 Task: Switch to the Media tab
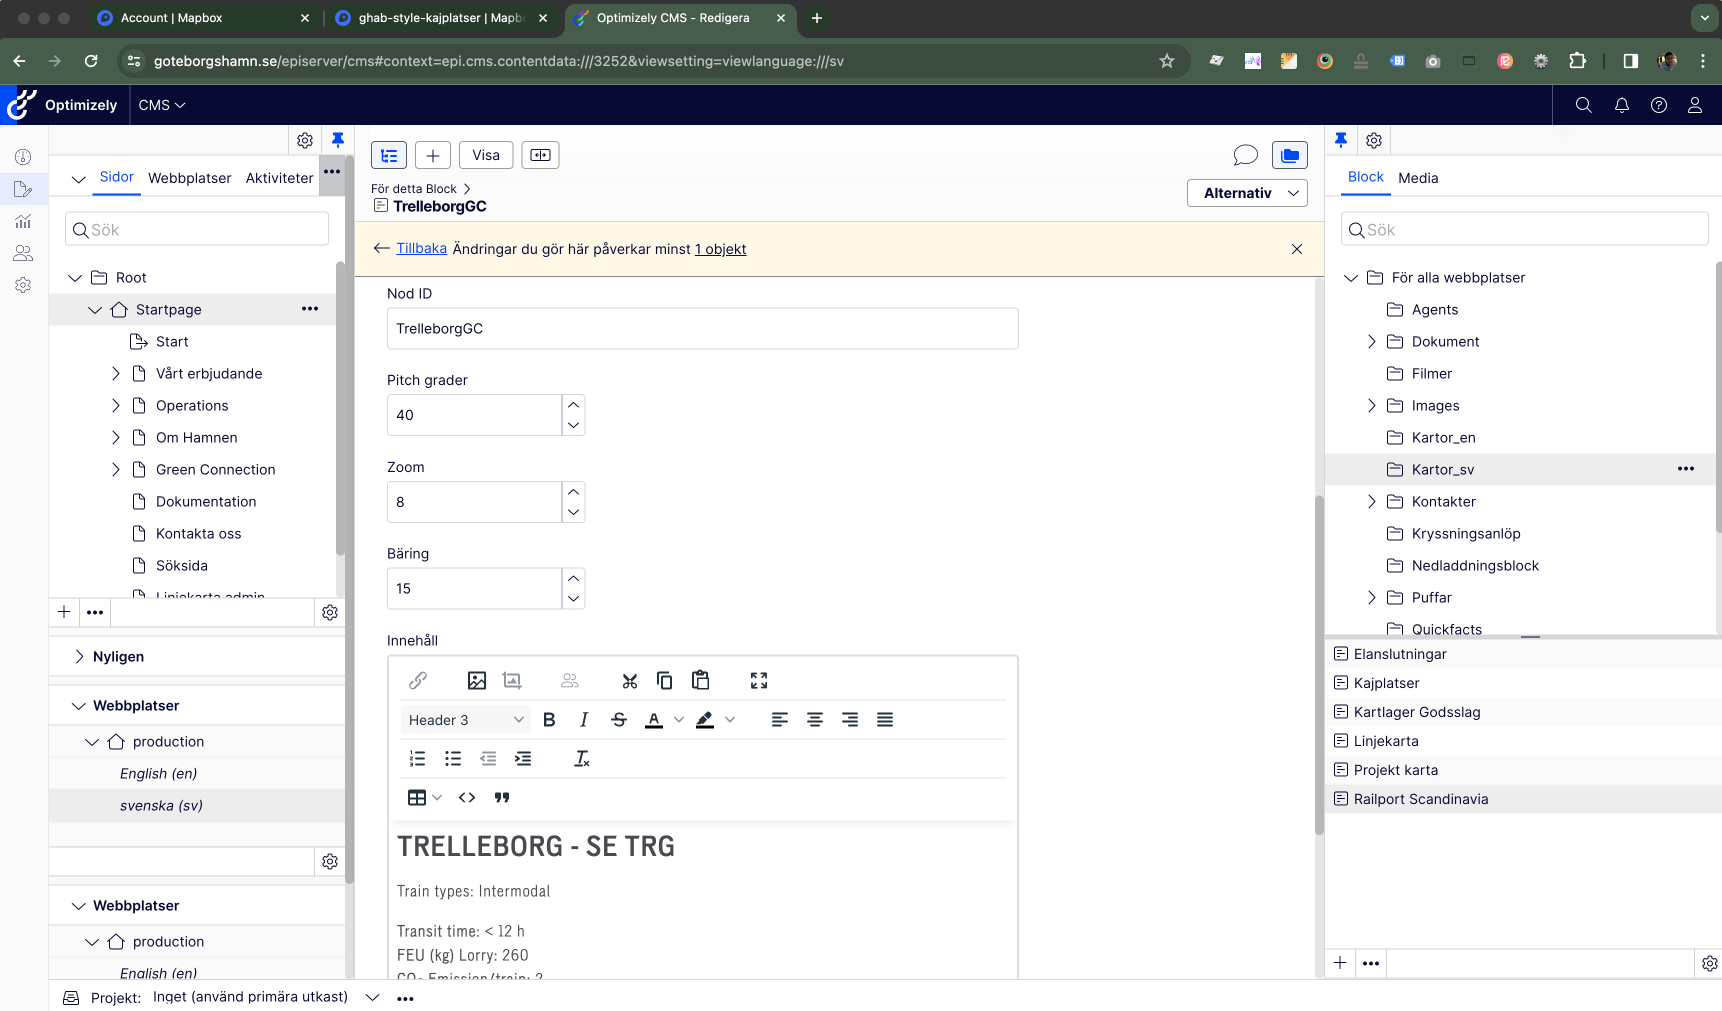click(x=1418, y=178)
